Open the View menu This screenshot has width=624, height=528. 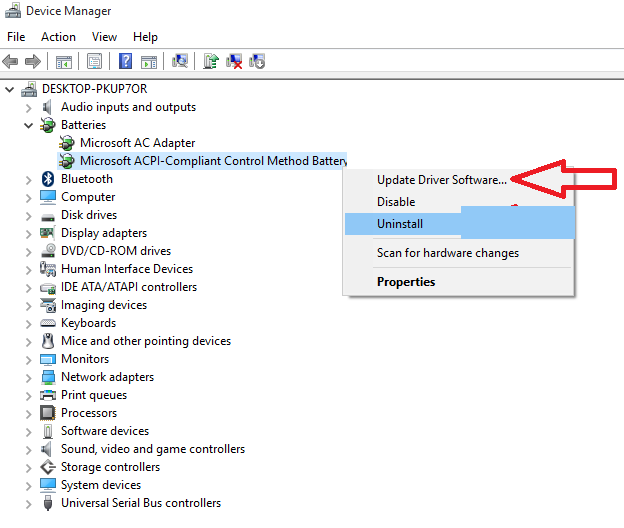tap(104, 37)
